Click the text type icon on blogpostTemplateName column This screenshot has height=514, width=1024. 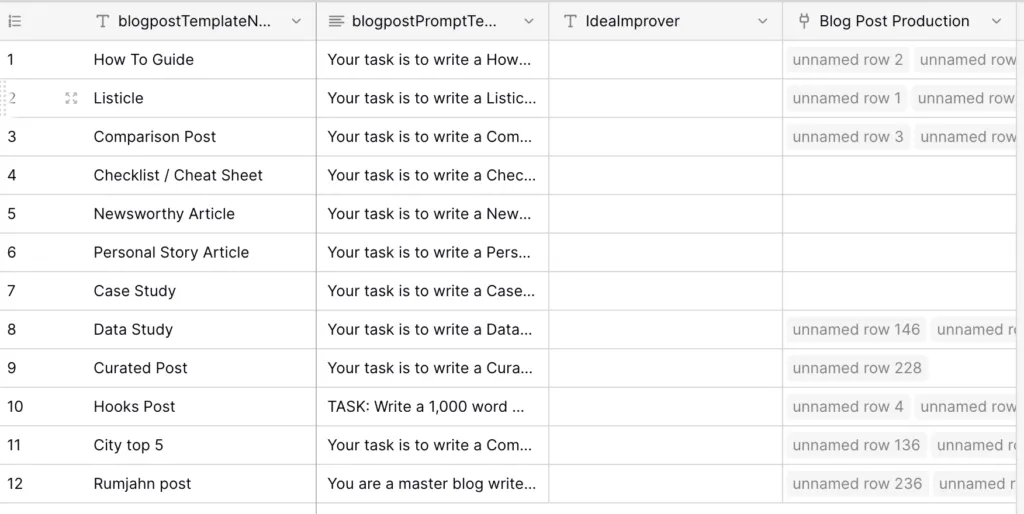tap(103, 21)
